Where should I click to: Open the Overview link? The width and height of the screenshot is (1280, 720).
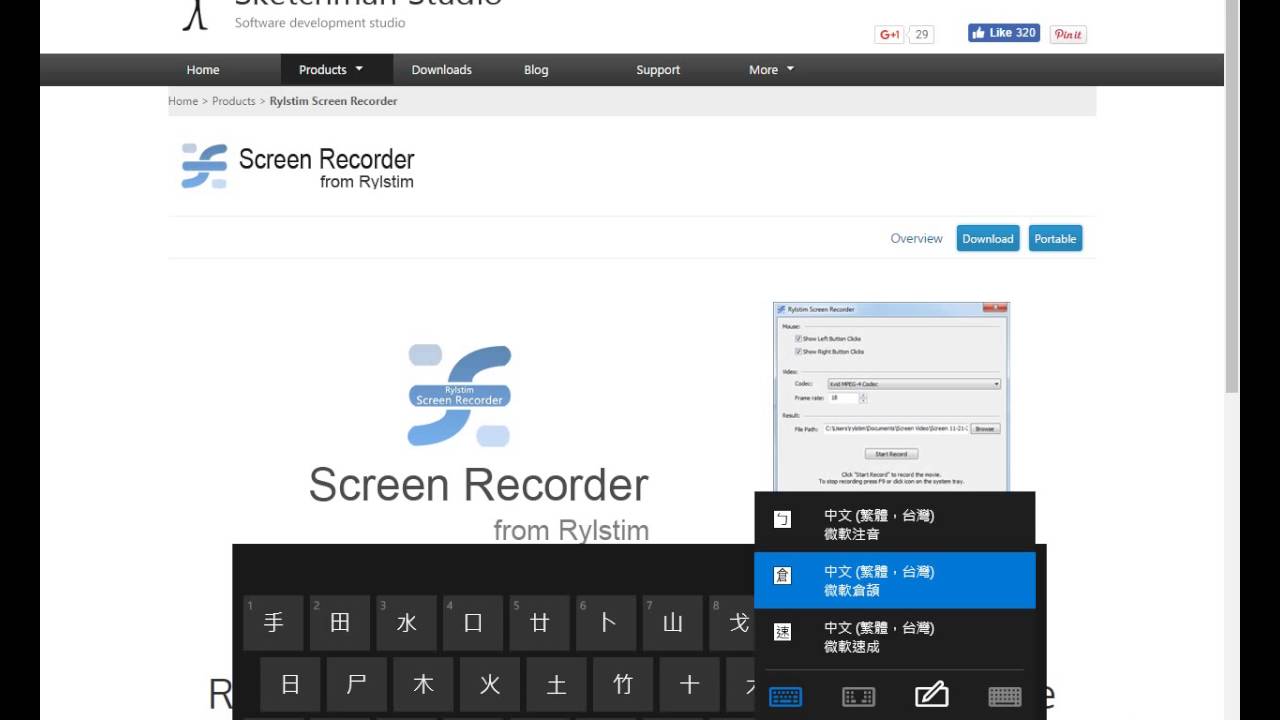[x=917, y=239]
